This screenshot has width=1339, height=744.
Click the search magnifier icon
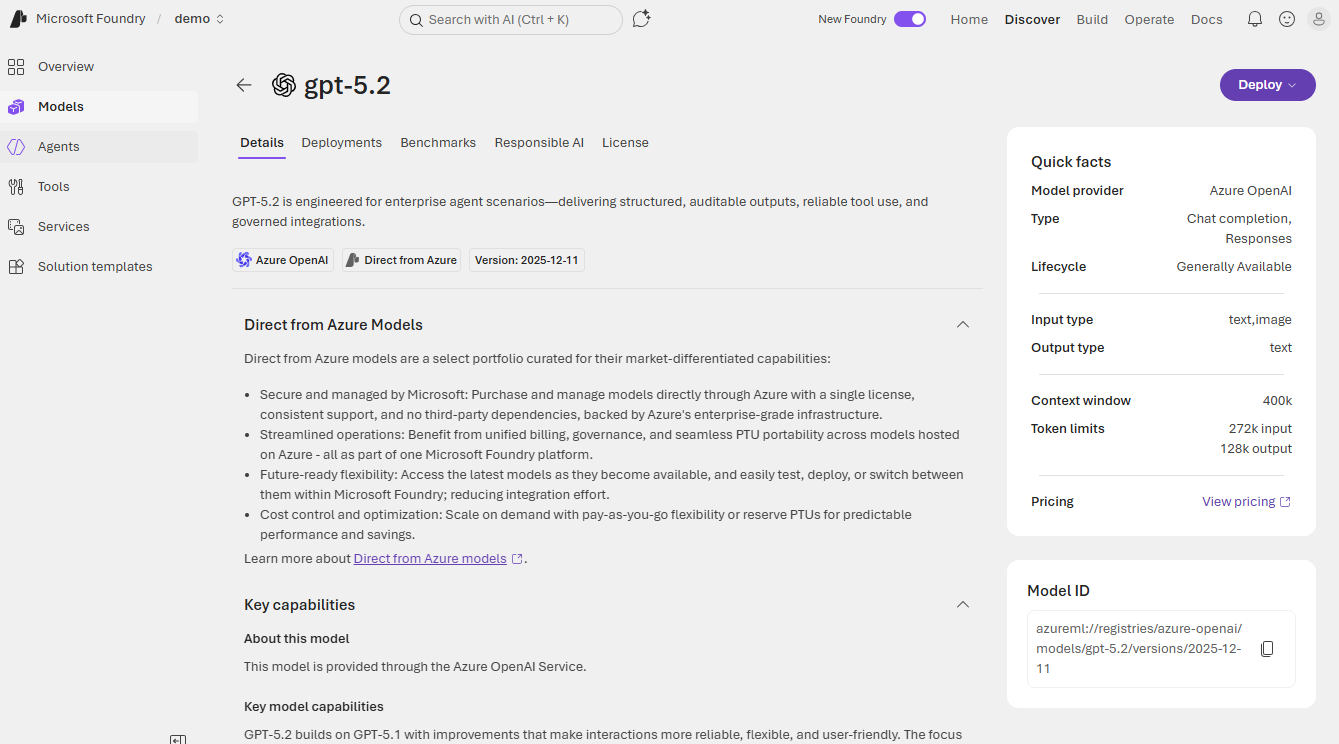pos(415,20)
